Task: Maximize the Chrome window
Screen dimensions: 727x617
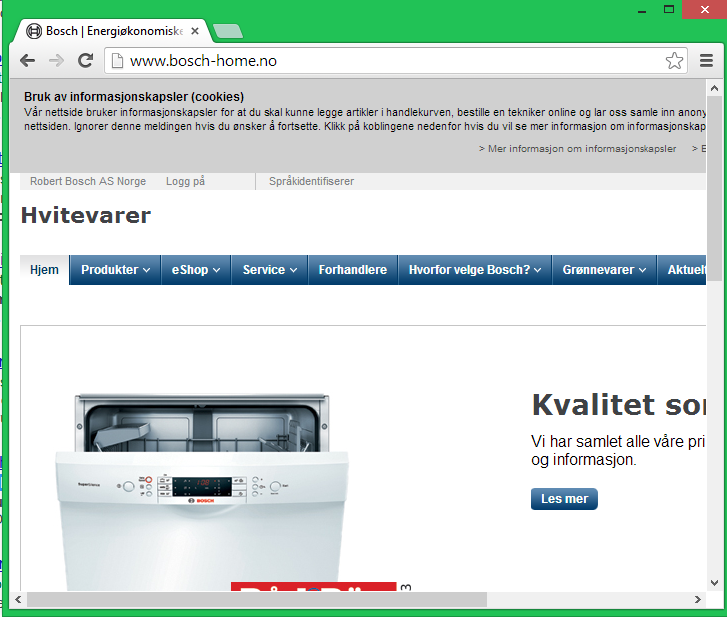Action: (669, 9)
